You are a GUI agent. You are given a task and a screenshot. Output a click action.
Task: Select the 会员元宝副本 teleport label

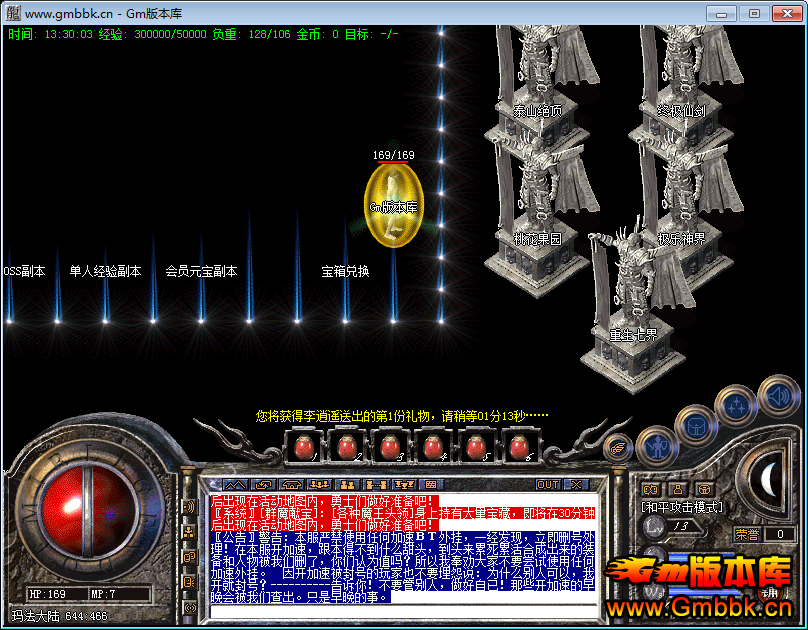click(201, 271)
